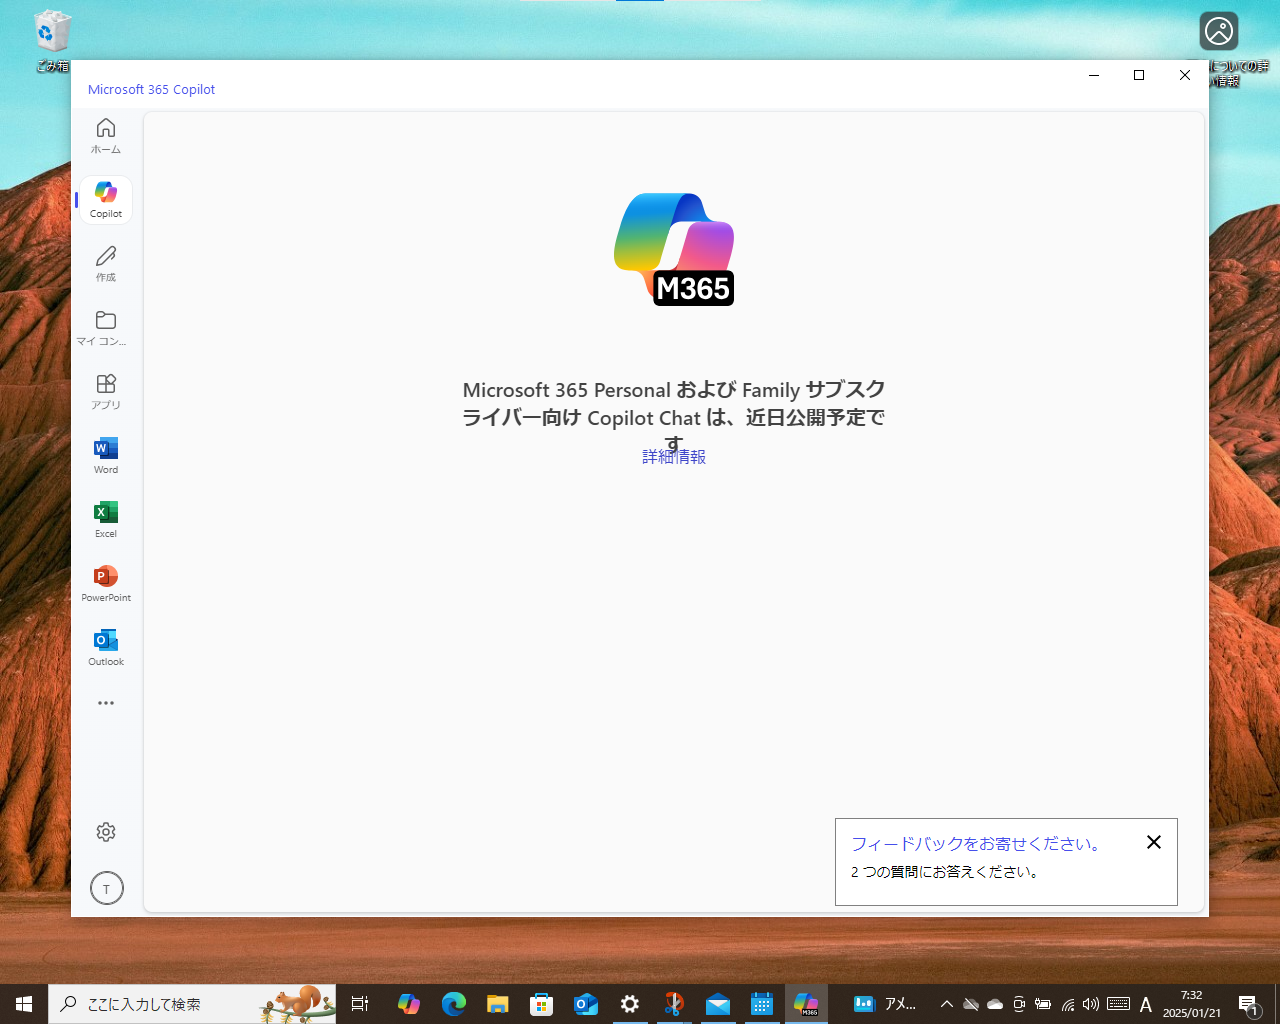Launch Excel from the sidebar
The height and width of the screenshot is (1024, 1280).
coord(106,519)
